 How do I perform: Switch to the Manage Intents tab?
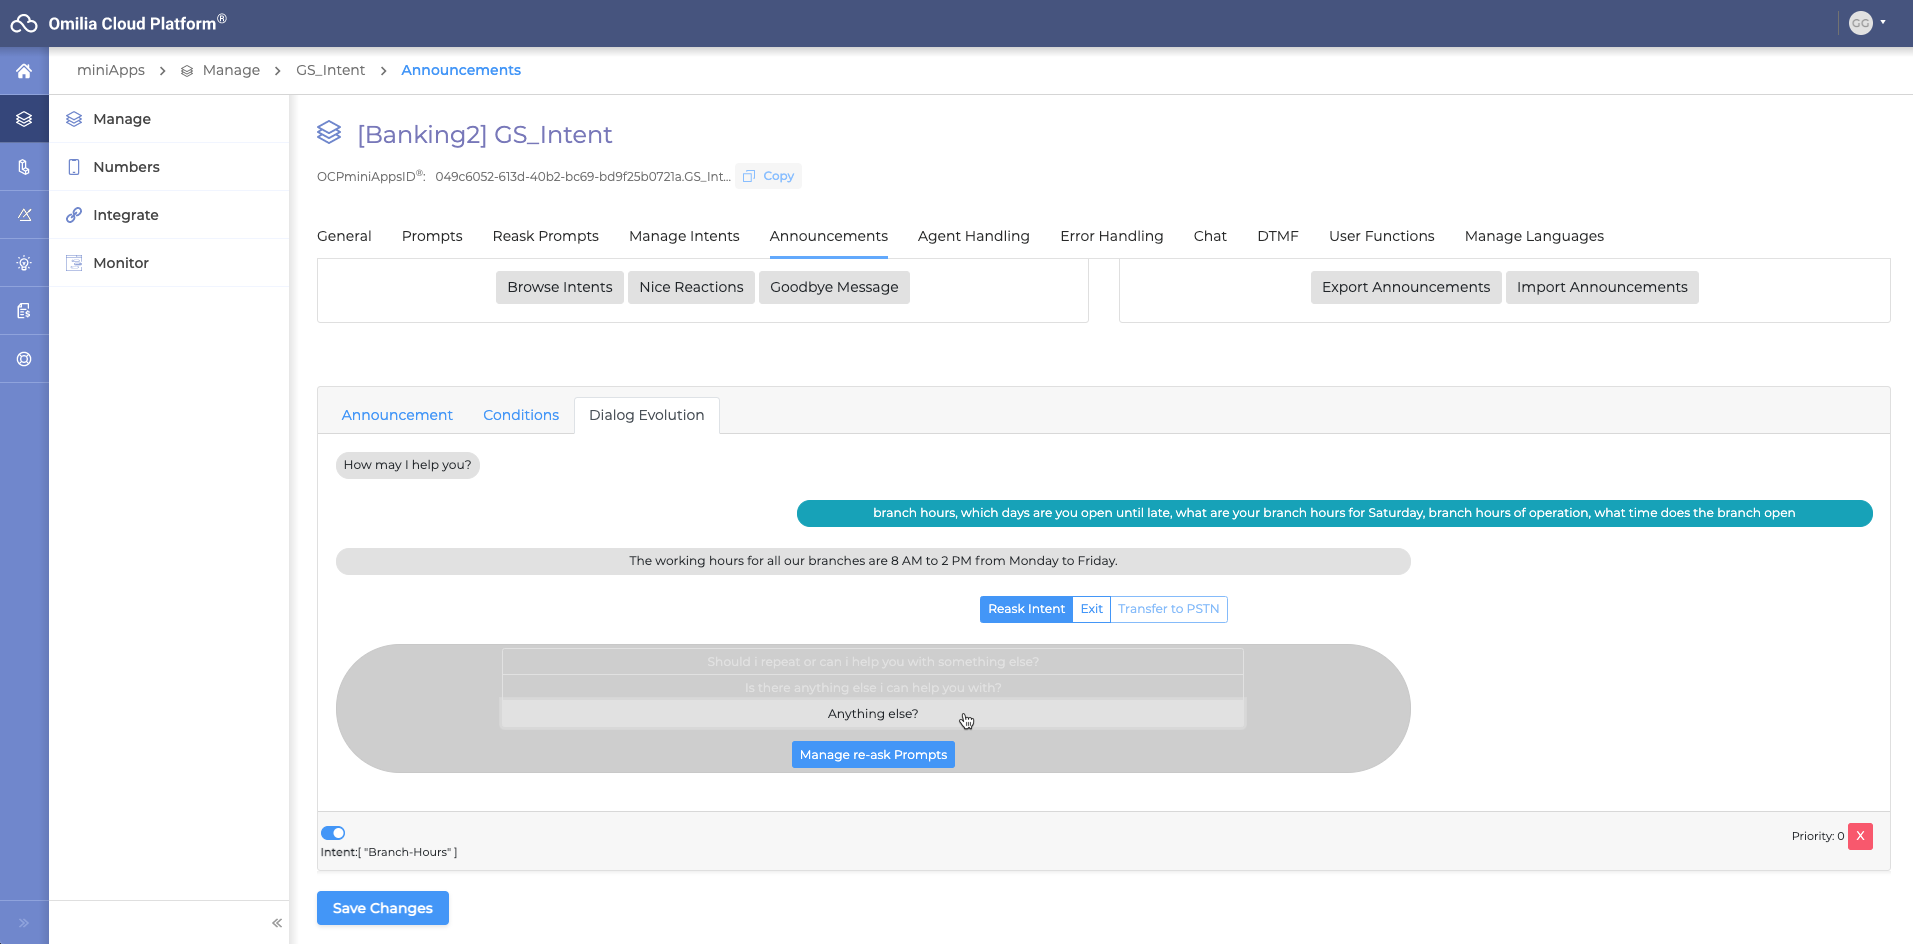pos(684,236)
